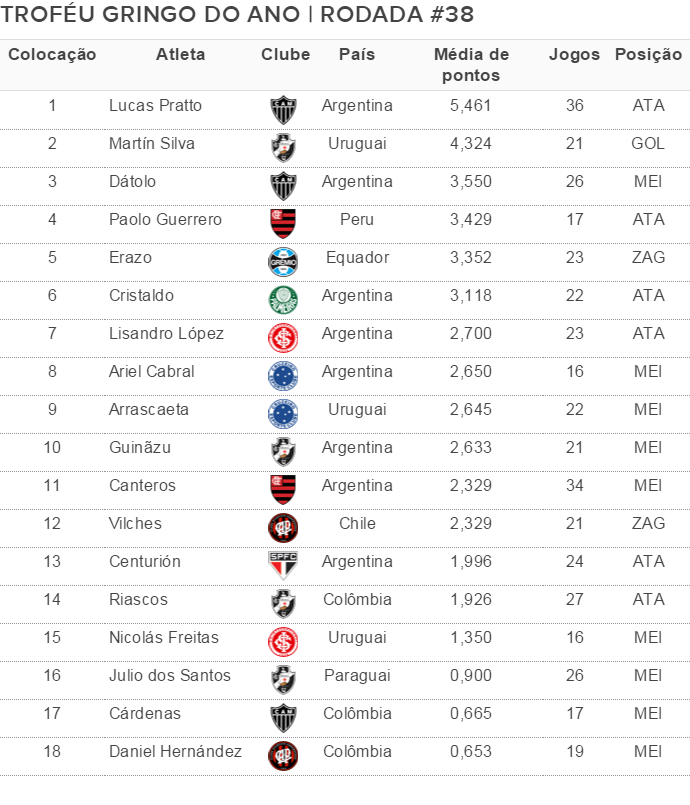Click Atlético Mineiro crest beside Lucas Pratto

pyautogui.click(x=283, y=110)
